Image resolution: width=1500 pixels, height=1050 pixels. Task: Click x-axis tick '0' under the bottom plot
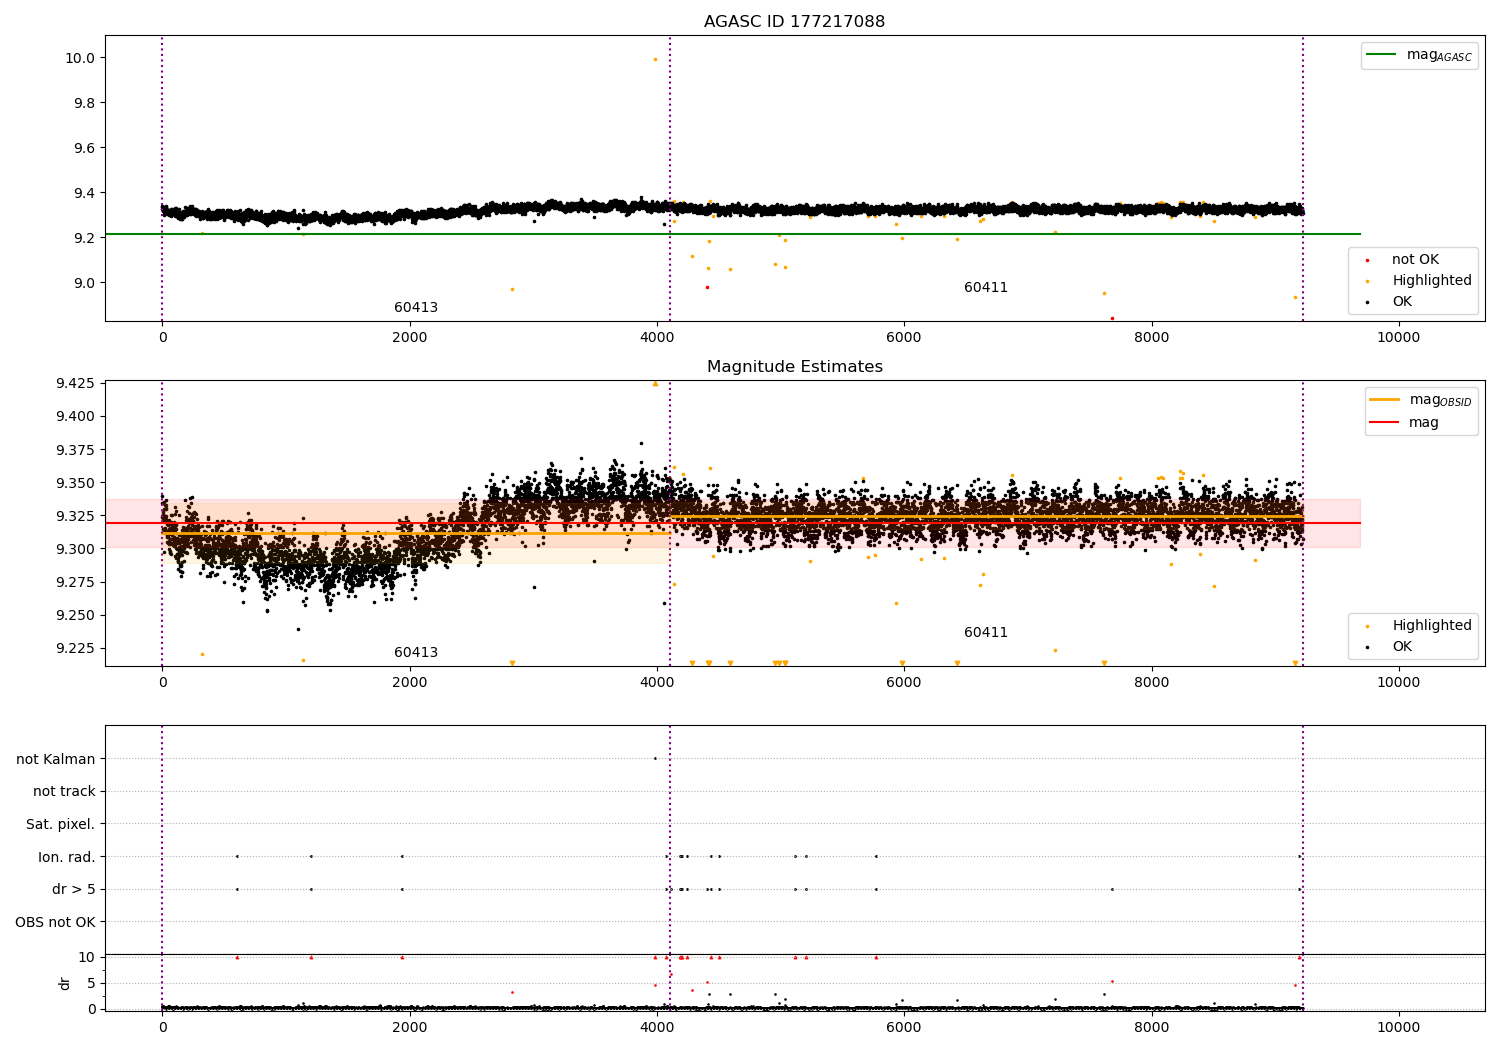tap(162, 1028)
